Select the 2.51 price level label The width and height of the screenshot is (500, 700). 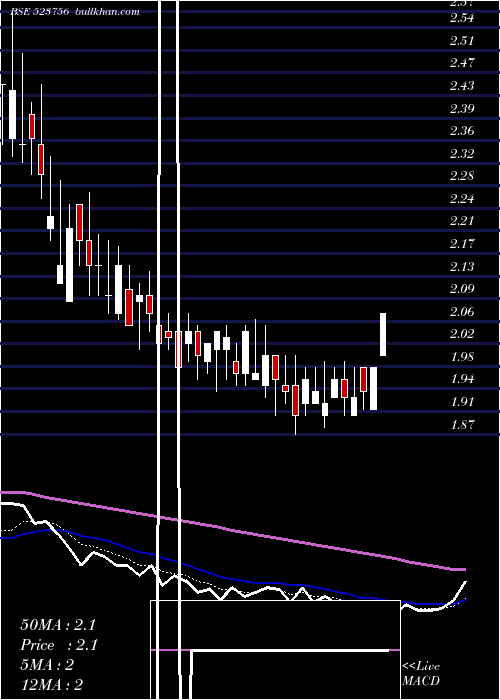point(462,41)
